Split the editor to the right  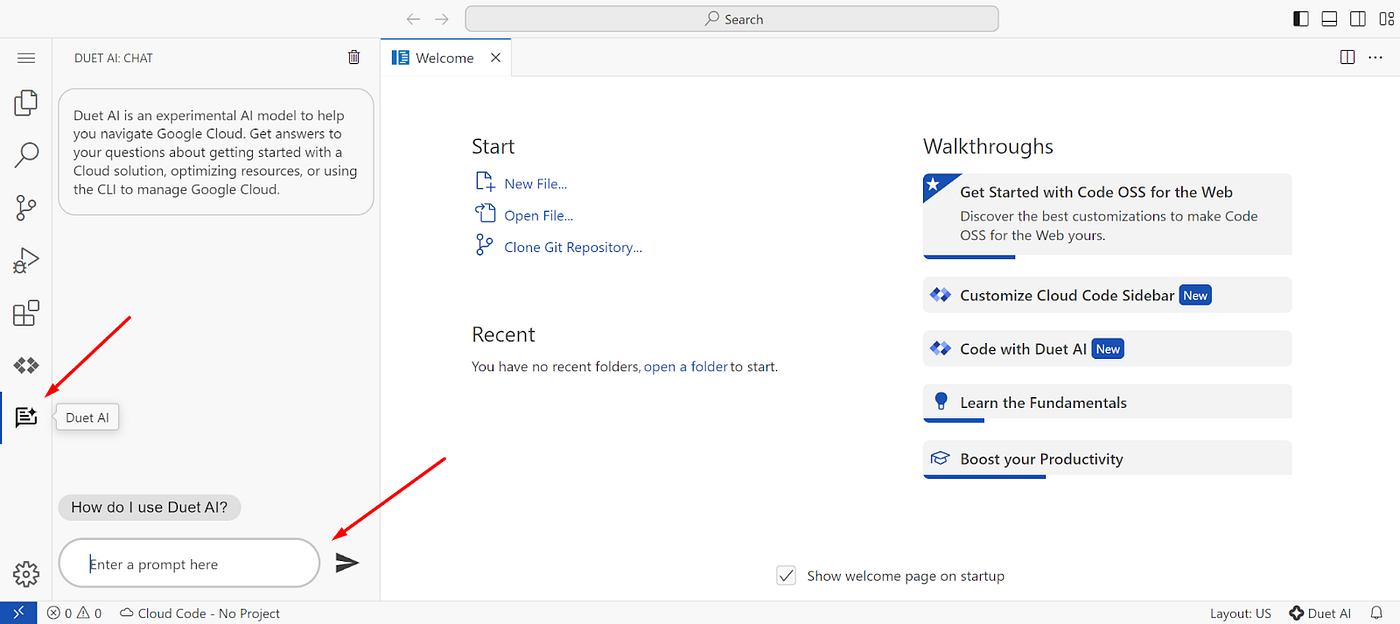[x=1347, y=57]
